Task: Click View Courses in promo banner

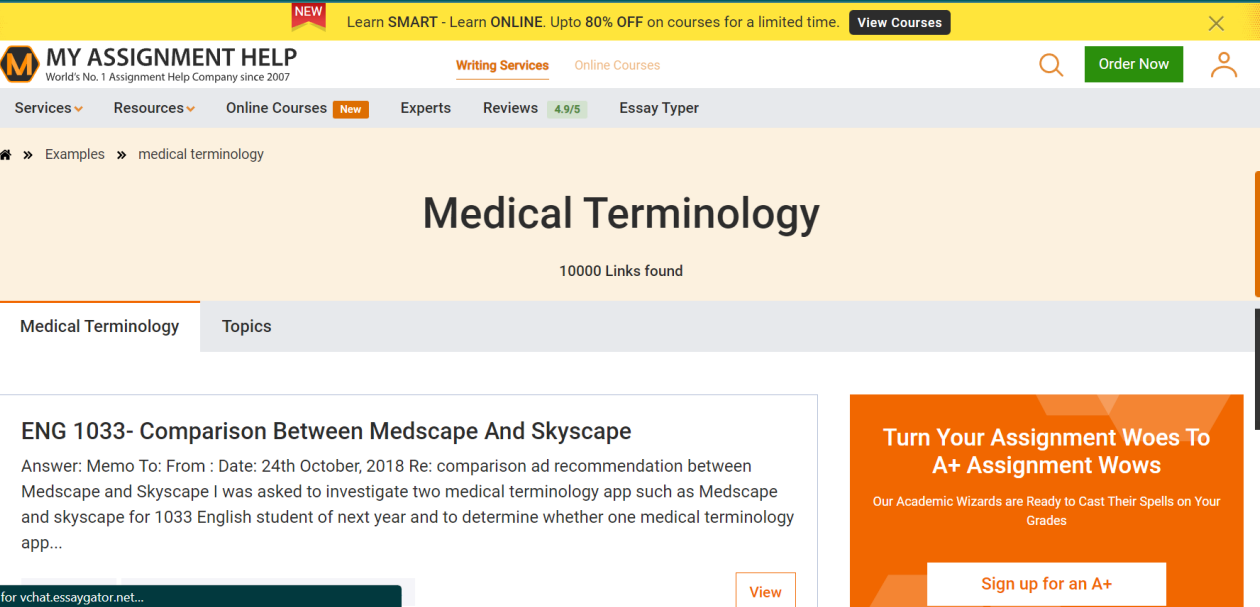Action: (x=900, y=22)
